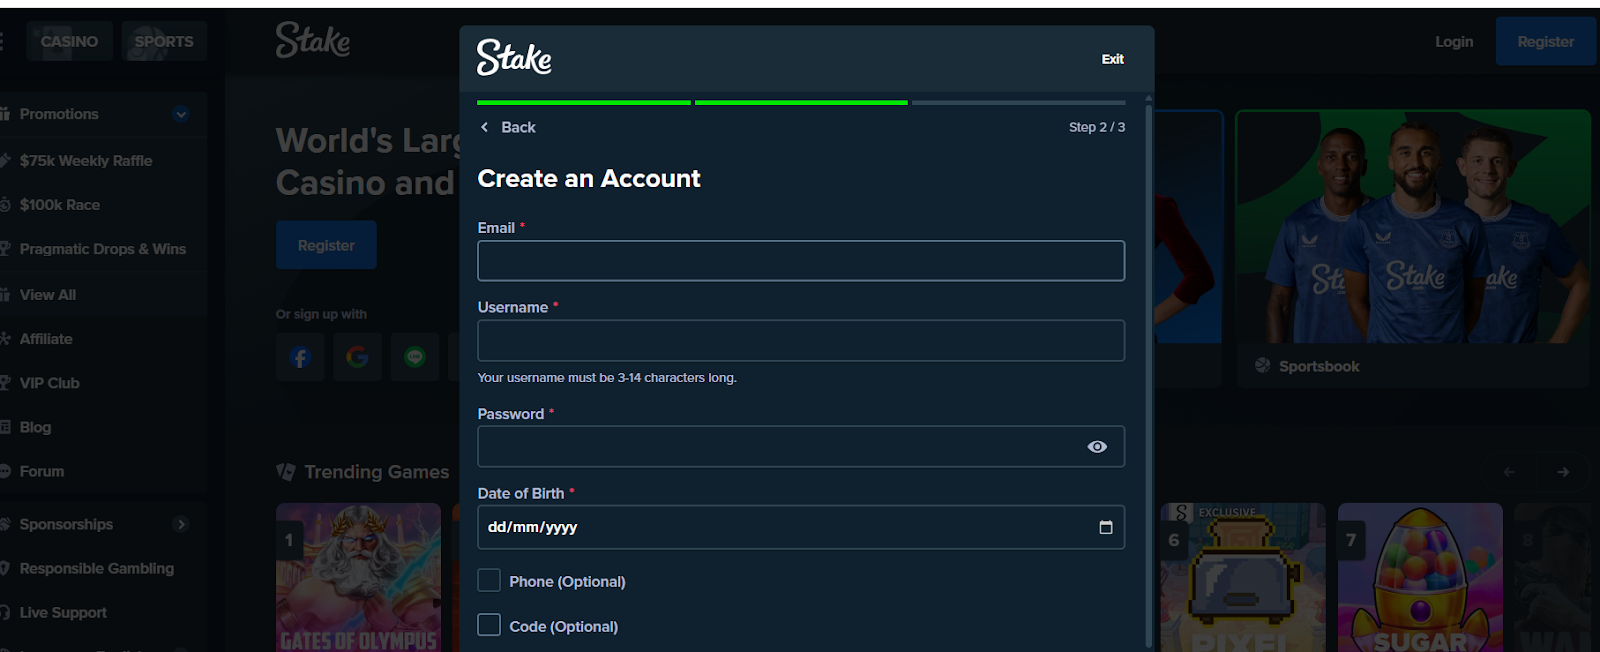The width and height of the screenshot is (1600, 652).
Task: Click the Register button under the hero headline
Action: point(326,245)
